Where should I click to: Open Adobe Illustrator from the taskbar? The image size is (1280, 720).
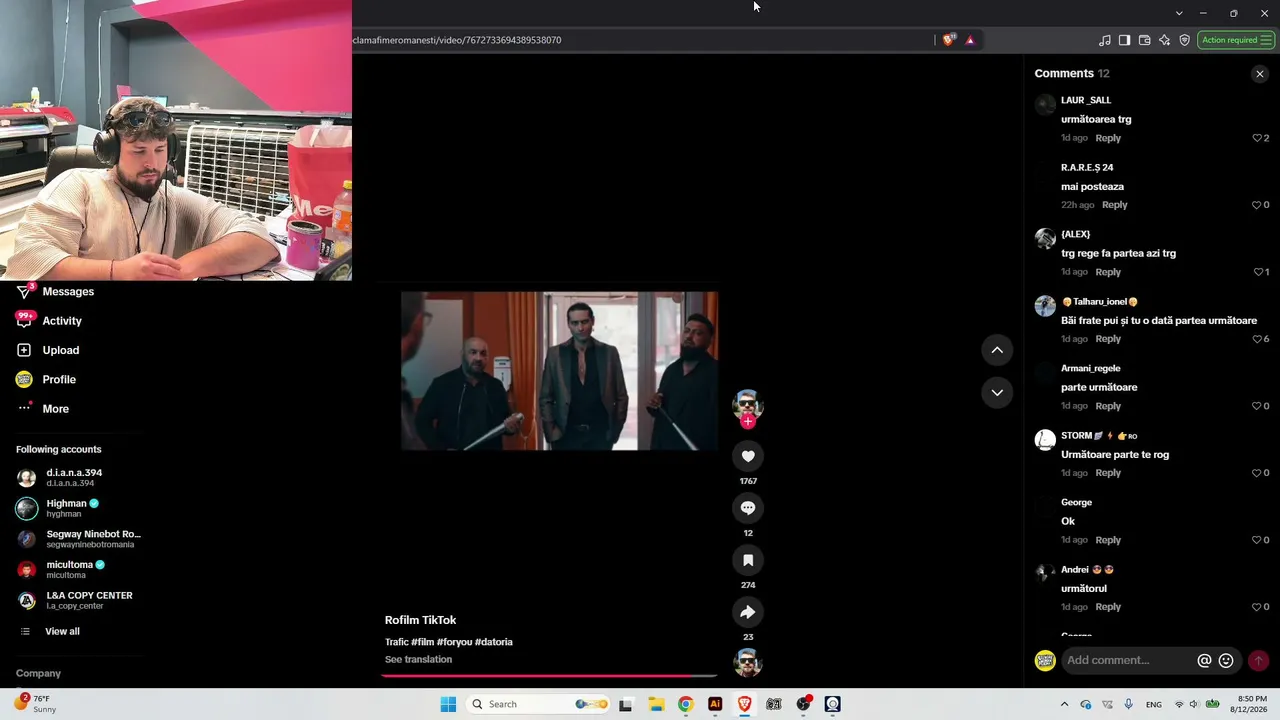[x=715, y=704]
